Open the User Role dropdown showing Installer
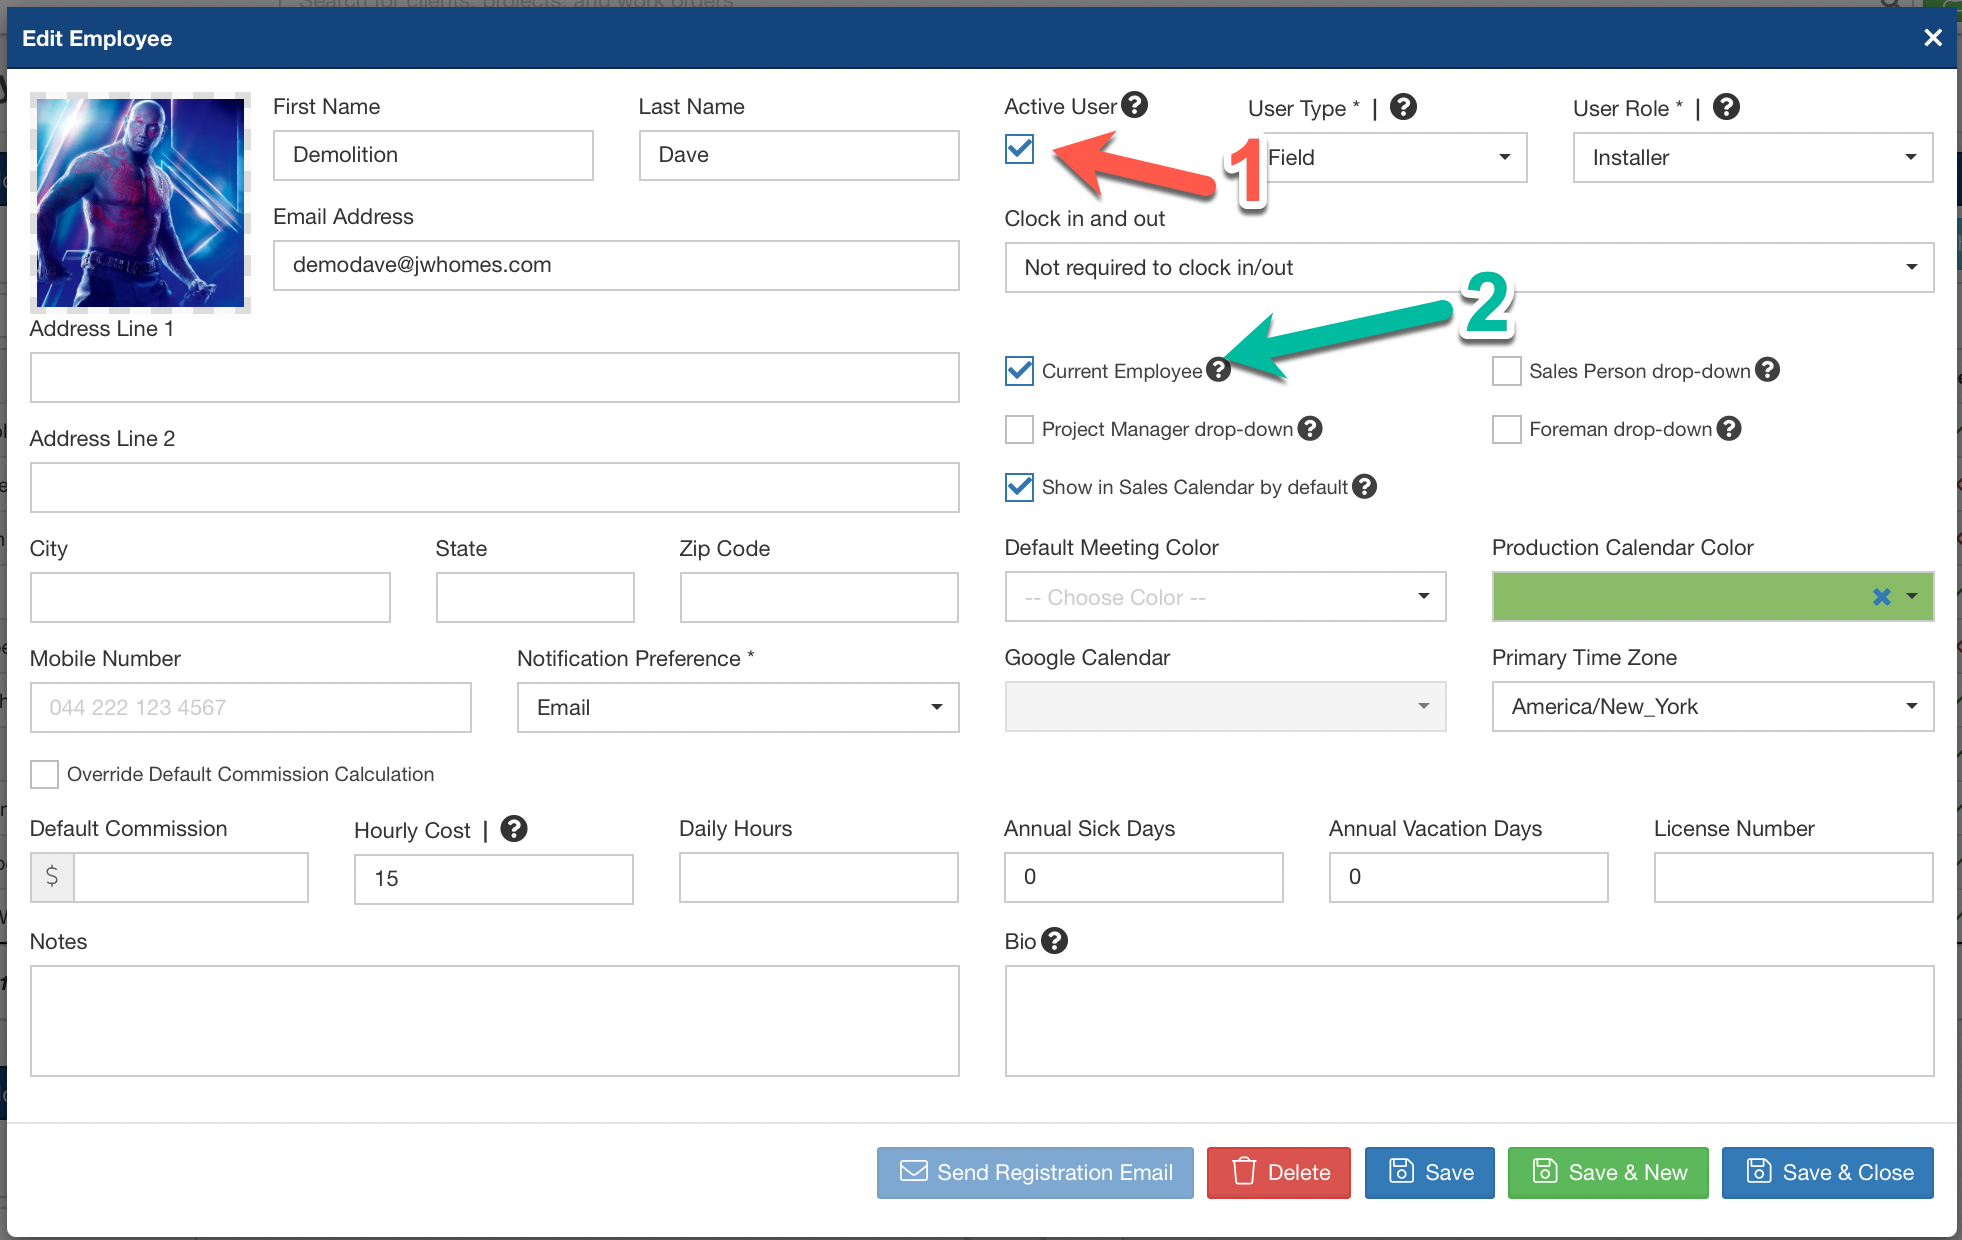The height and width of the screenshot is (1240, 1962). (1752, 158)
